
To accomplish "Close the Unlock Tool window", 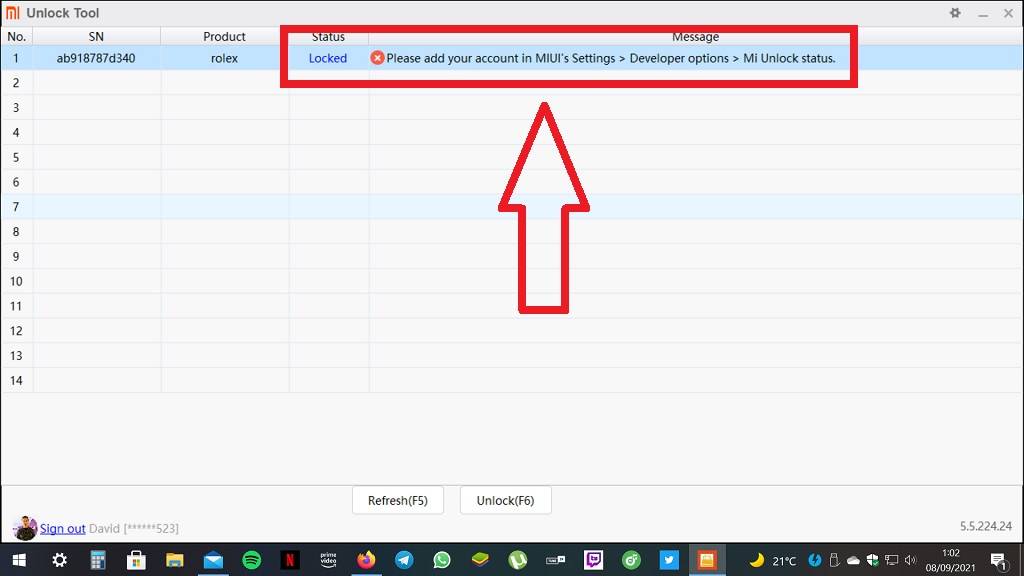I will (x=1008, y=13).
